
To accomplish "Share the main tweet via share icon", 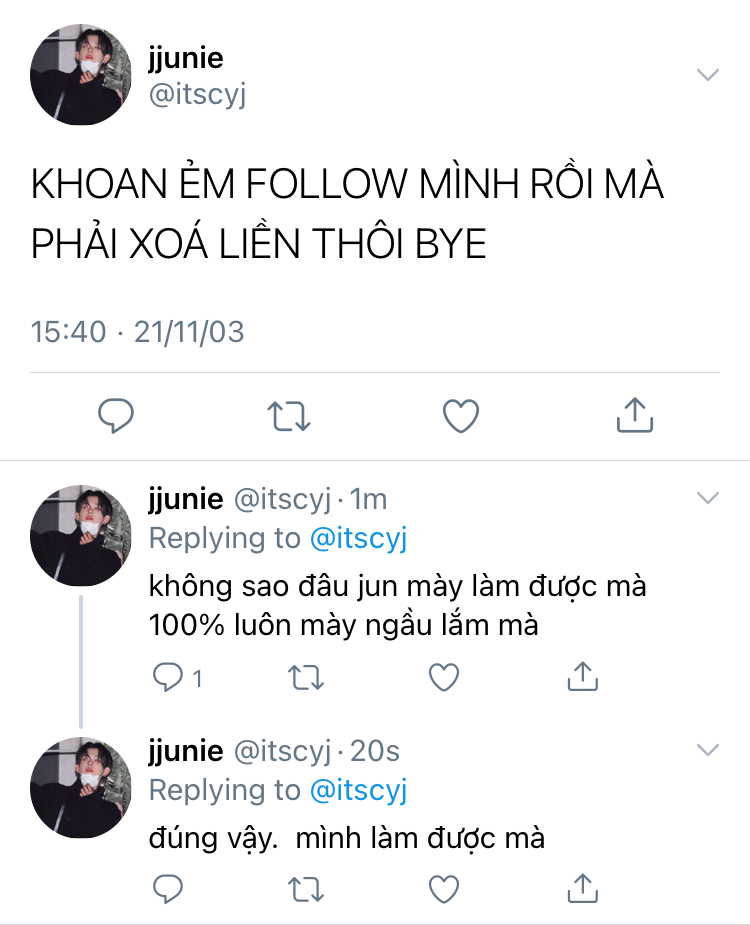I will [x=634, y=415].
